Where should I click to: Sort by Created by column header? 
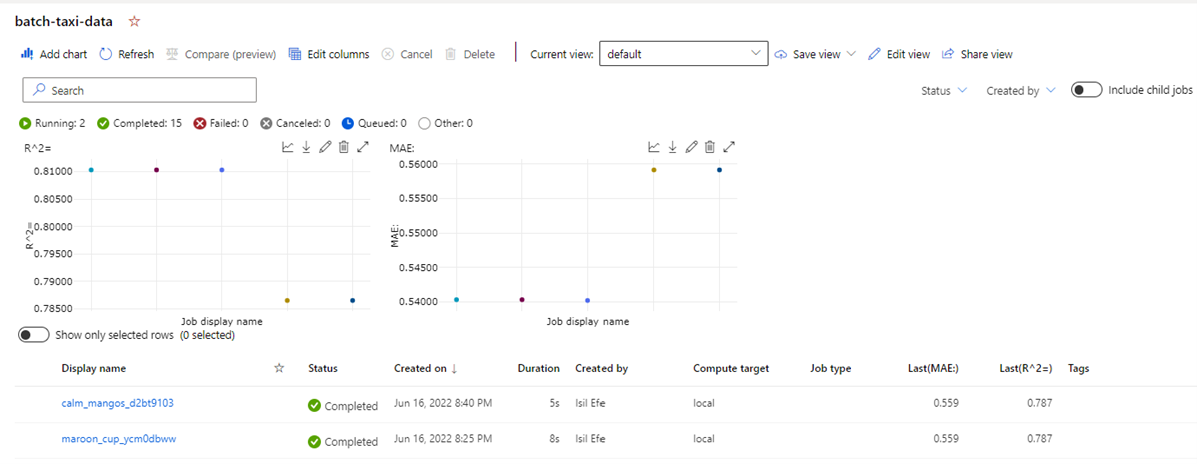(602, 368)
